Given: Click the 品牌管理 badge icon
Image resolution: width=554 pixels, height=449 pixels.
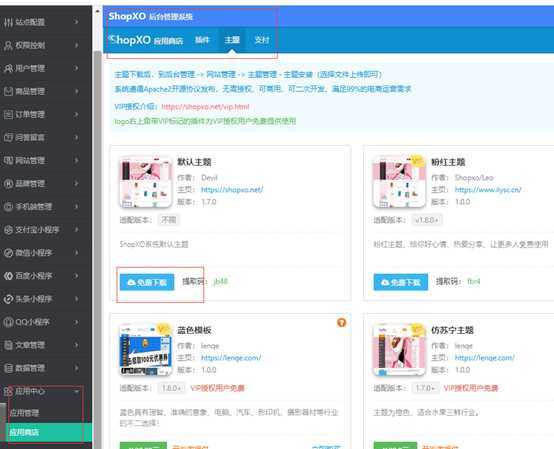Looking at the screenshot, I should coord(8,184).
